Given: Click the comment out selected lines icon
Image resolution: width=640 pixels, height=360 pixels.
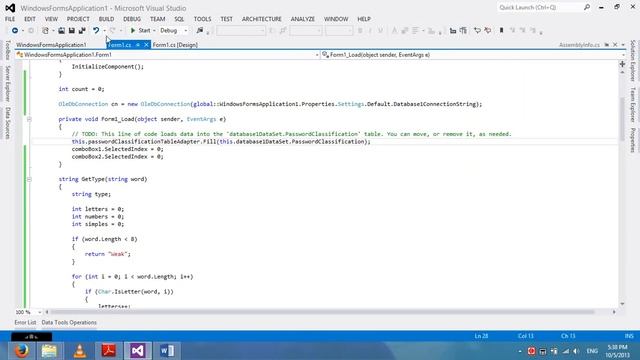Looking at the screenshot, I should [x=477, y=31].
